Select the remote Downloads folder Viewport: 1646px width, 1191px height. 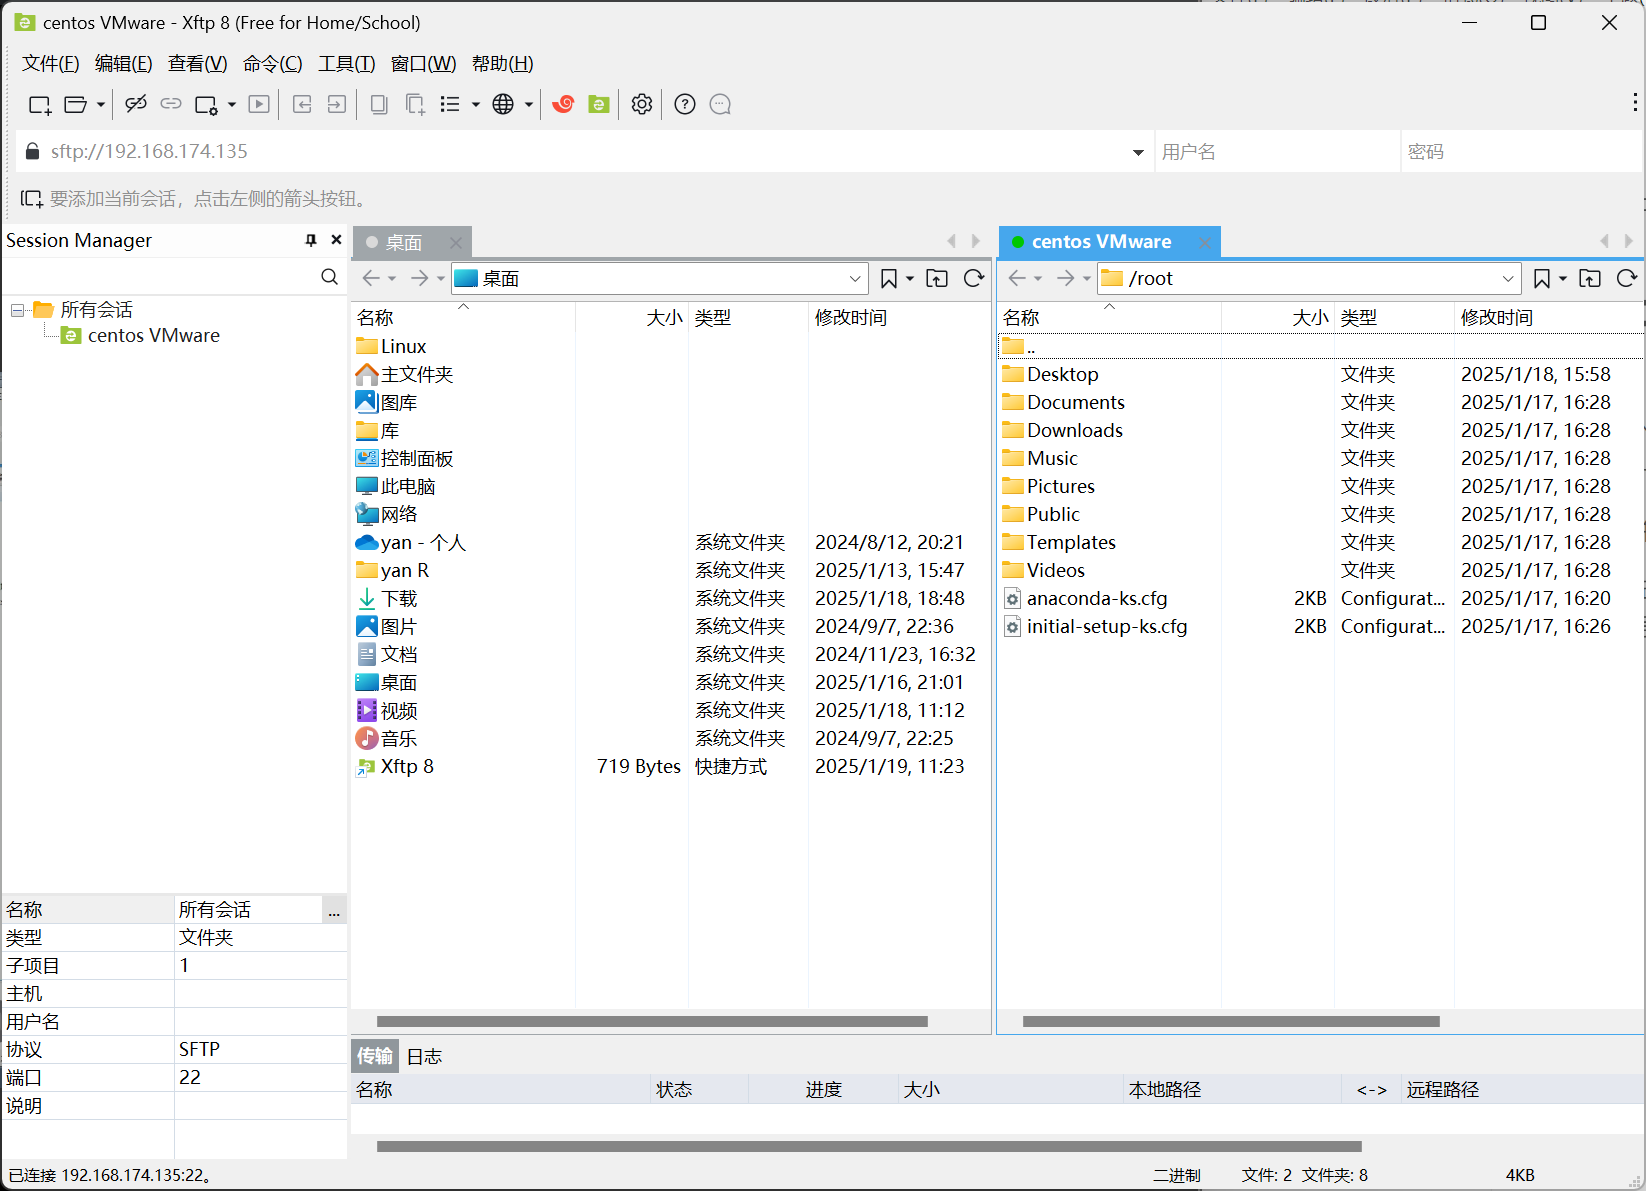tap(1075, 431)
